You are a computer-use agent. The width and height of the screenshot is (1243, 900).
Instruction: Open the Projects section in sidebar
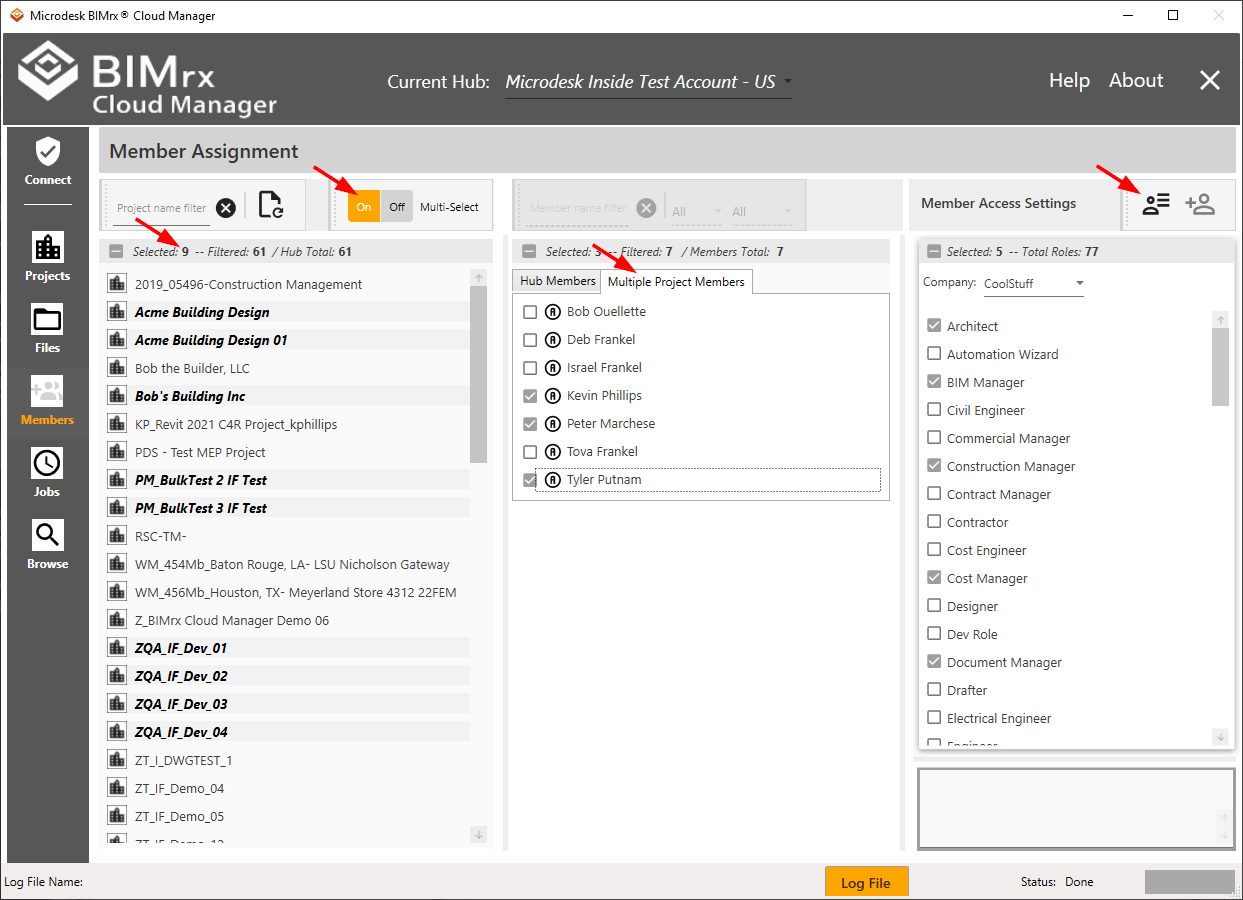tap(48, 257)
